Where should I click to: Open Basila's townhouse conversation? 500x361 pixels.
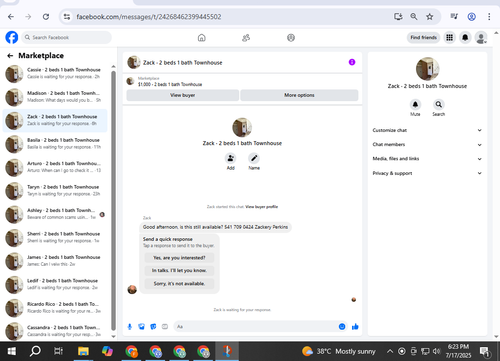(x=55, y=144)
